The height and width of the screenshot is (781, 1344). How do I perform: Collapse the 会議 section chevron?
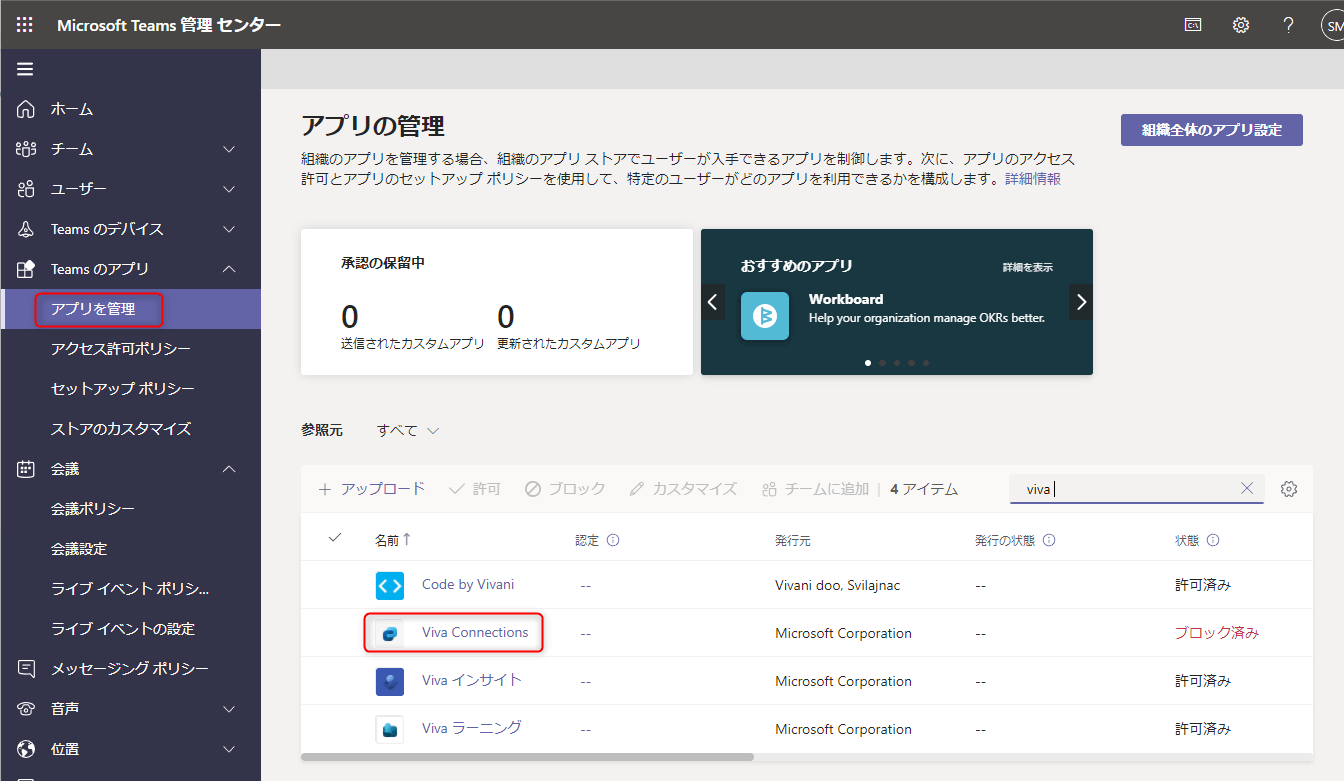pos(229,469)
